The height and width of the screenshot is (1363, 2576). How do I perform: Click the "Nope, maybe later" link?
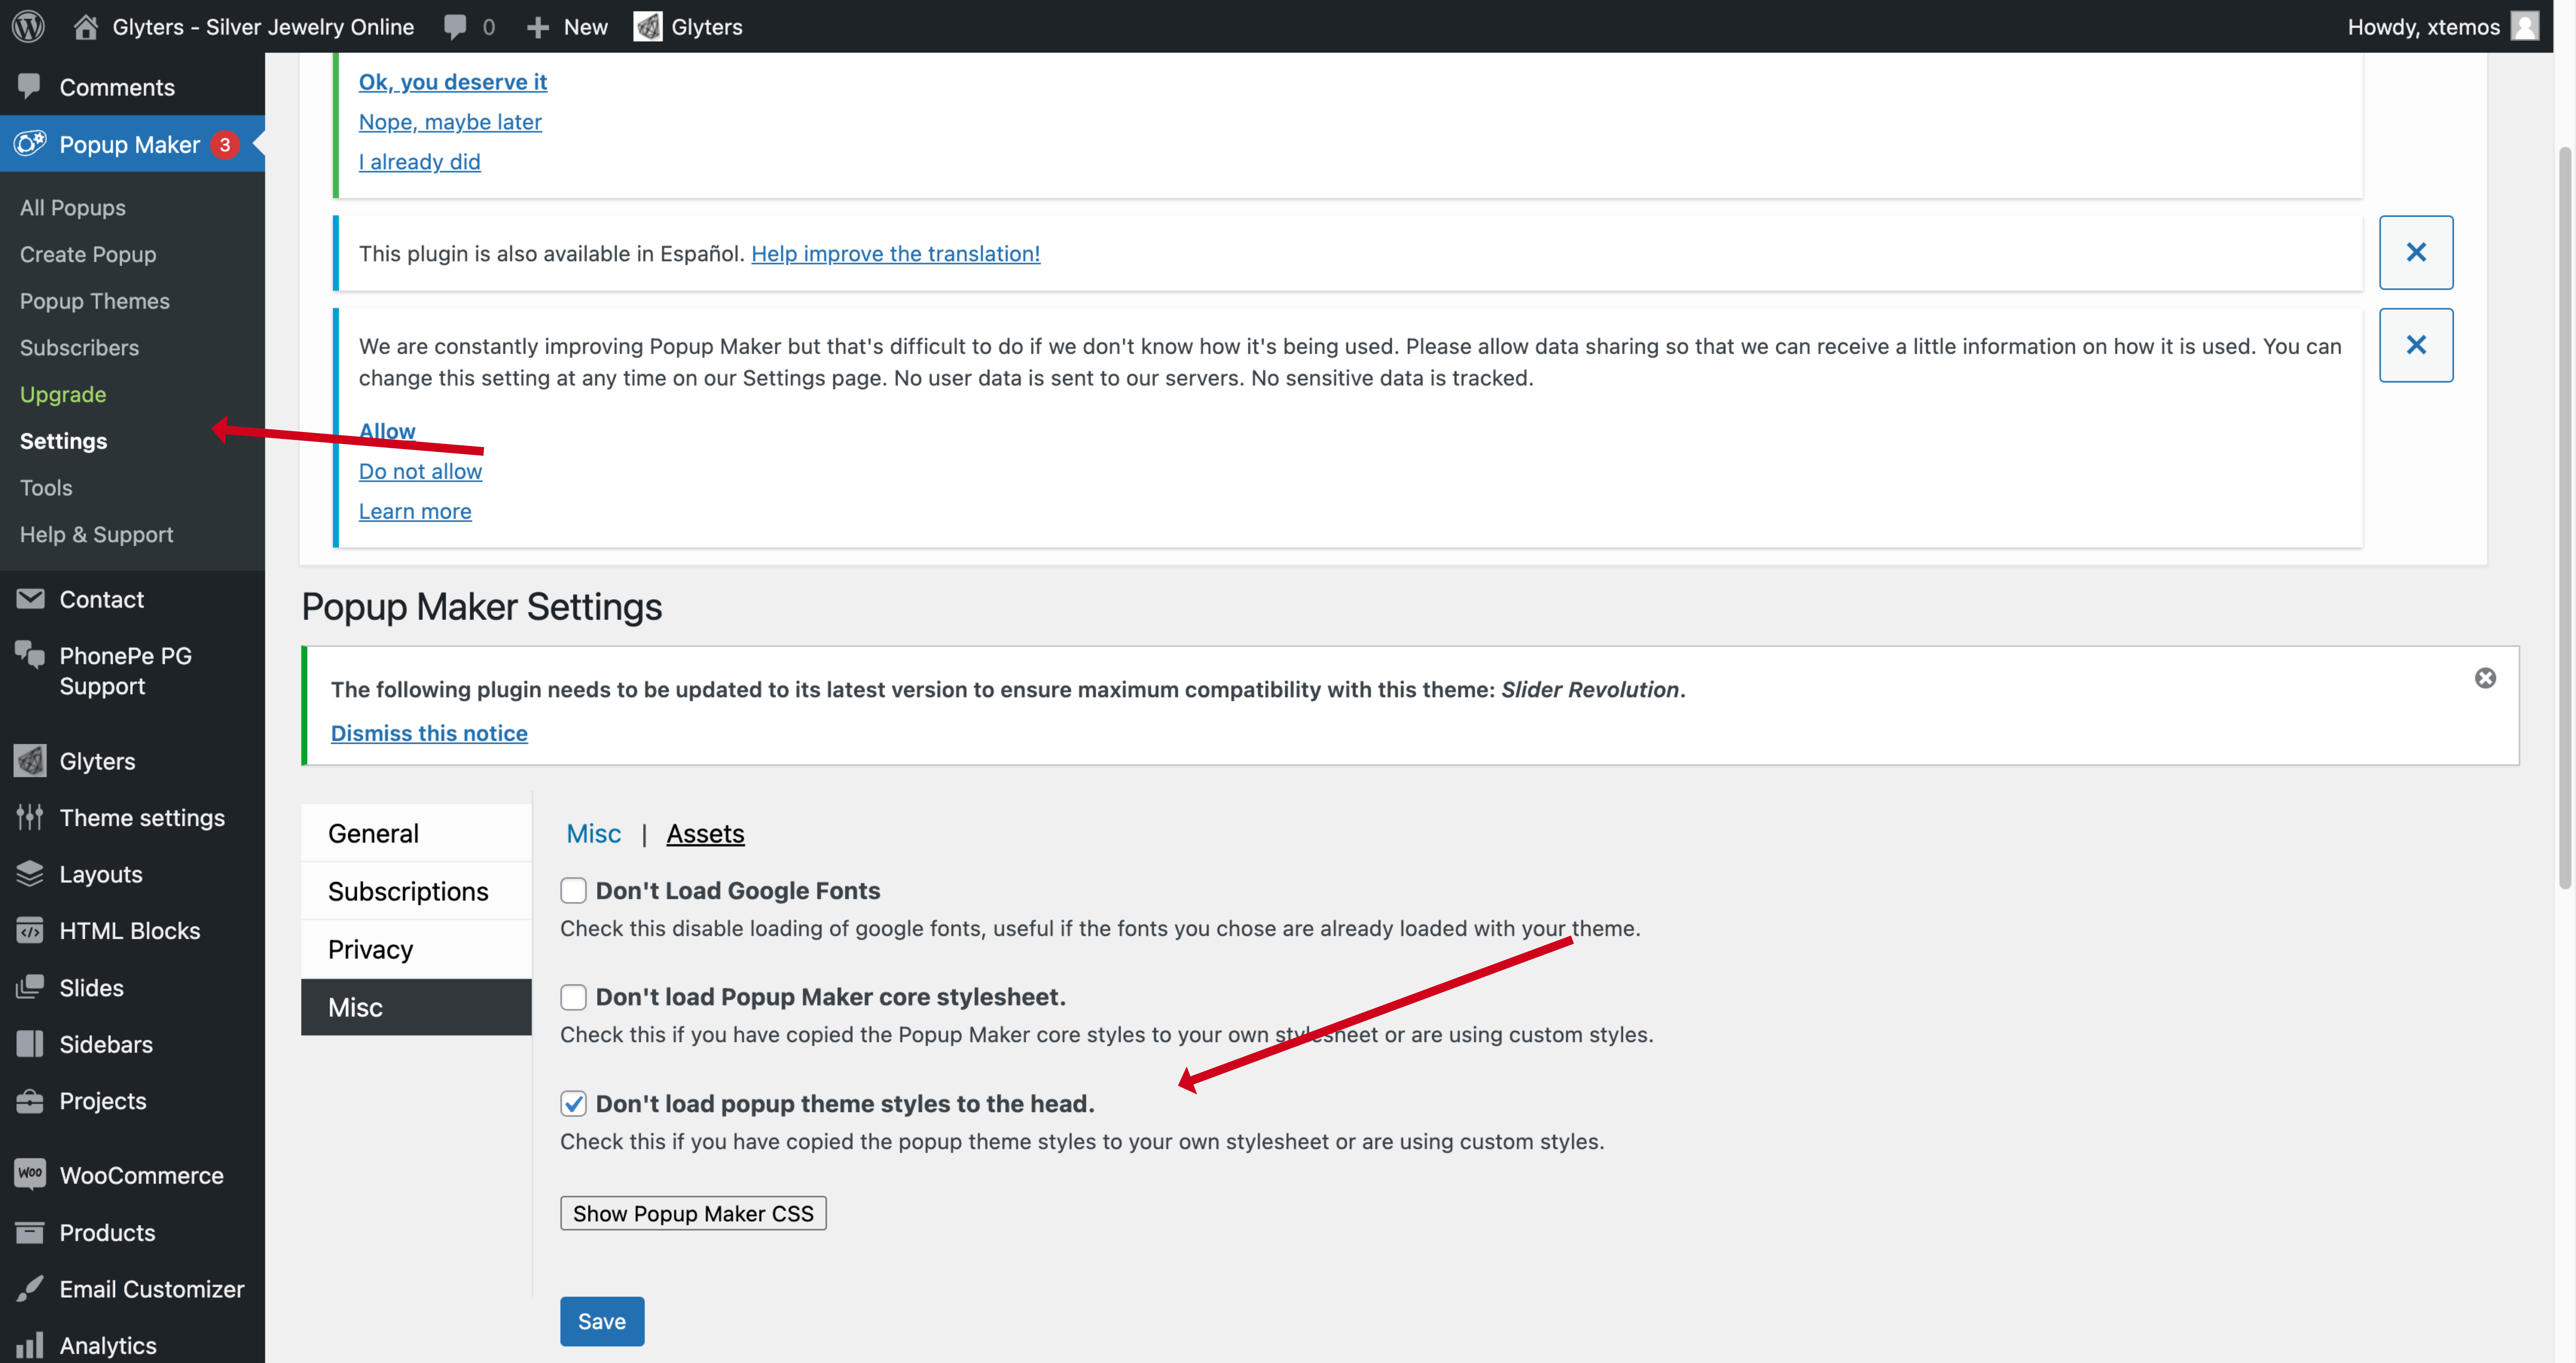point(450,121)
